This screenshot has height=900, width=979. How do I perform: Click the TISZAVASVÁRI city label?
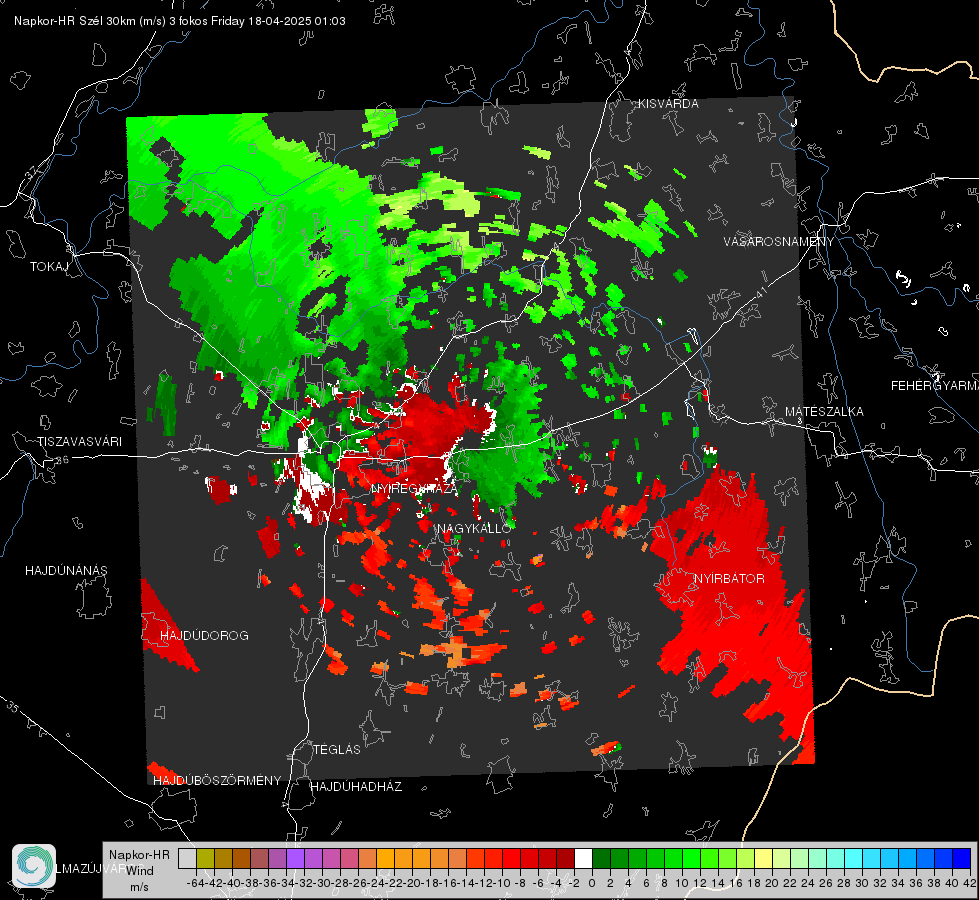pyautogui.click(x=79, y=442)
